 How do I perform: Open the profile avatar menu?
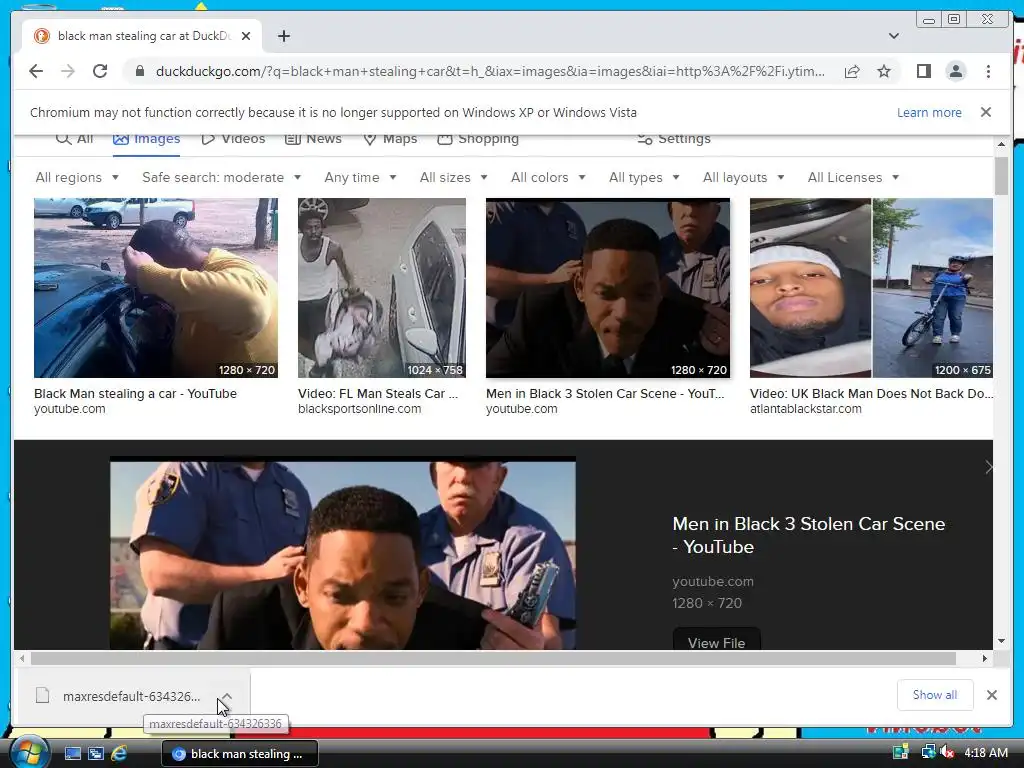pos(955,71)
